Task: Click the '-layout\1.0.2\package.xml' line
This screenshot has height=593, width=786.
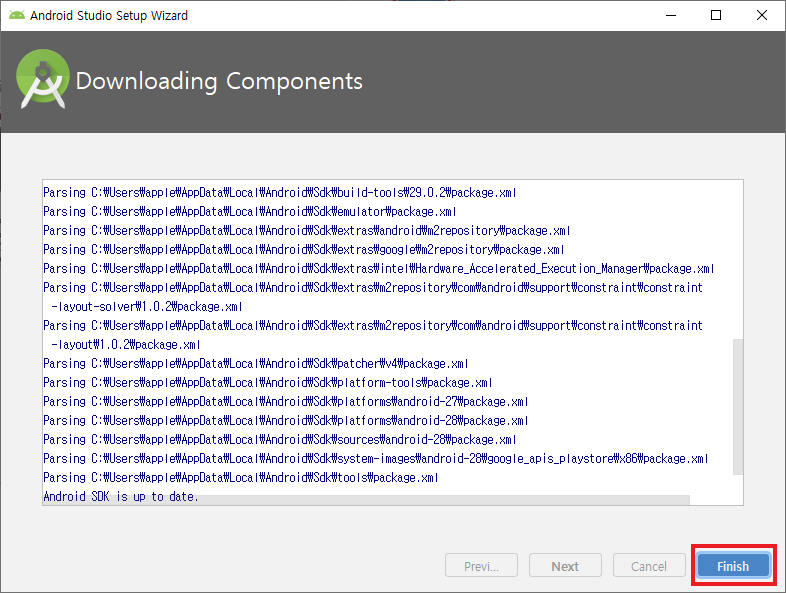Action: [125, 345]
